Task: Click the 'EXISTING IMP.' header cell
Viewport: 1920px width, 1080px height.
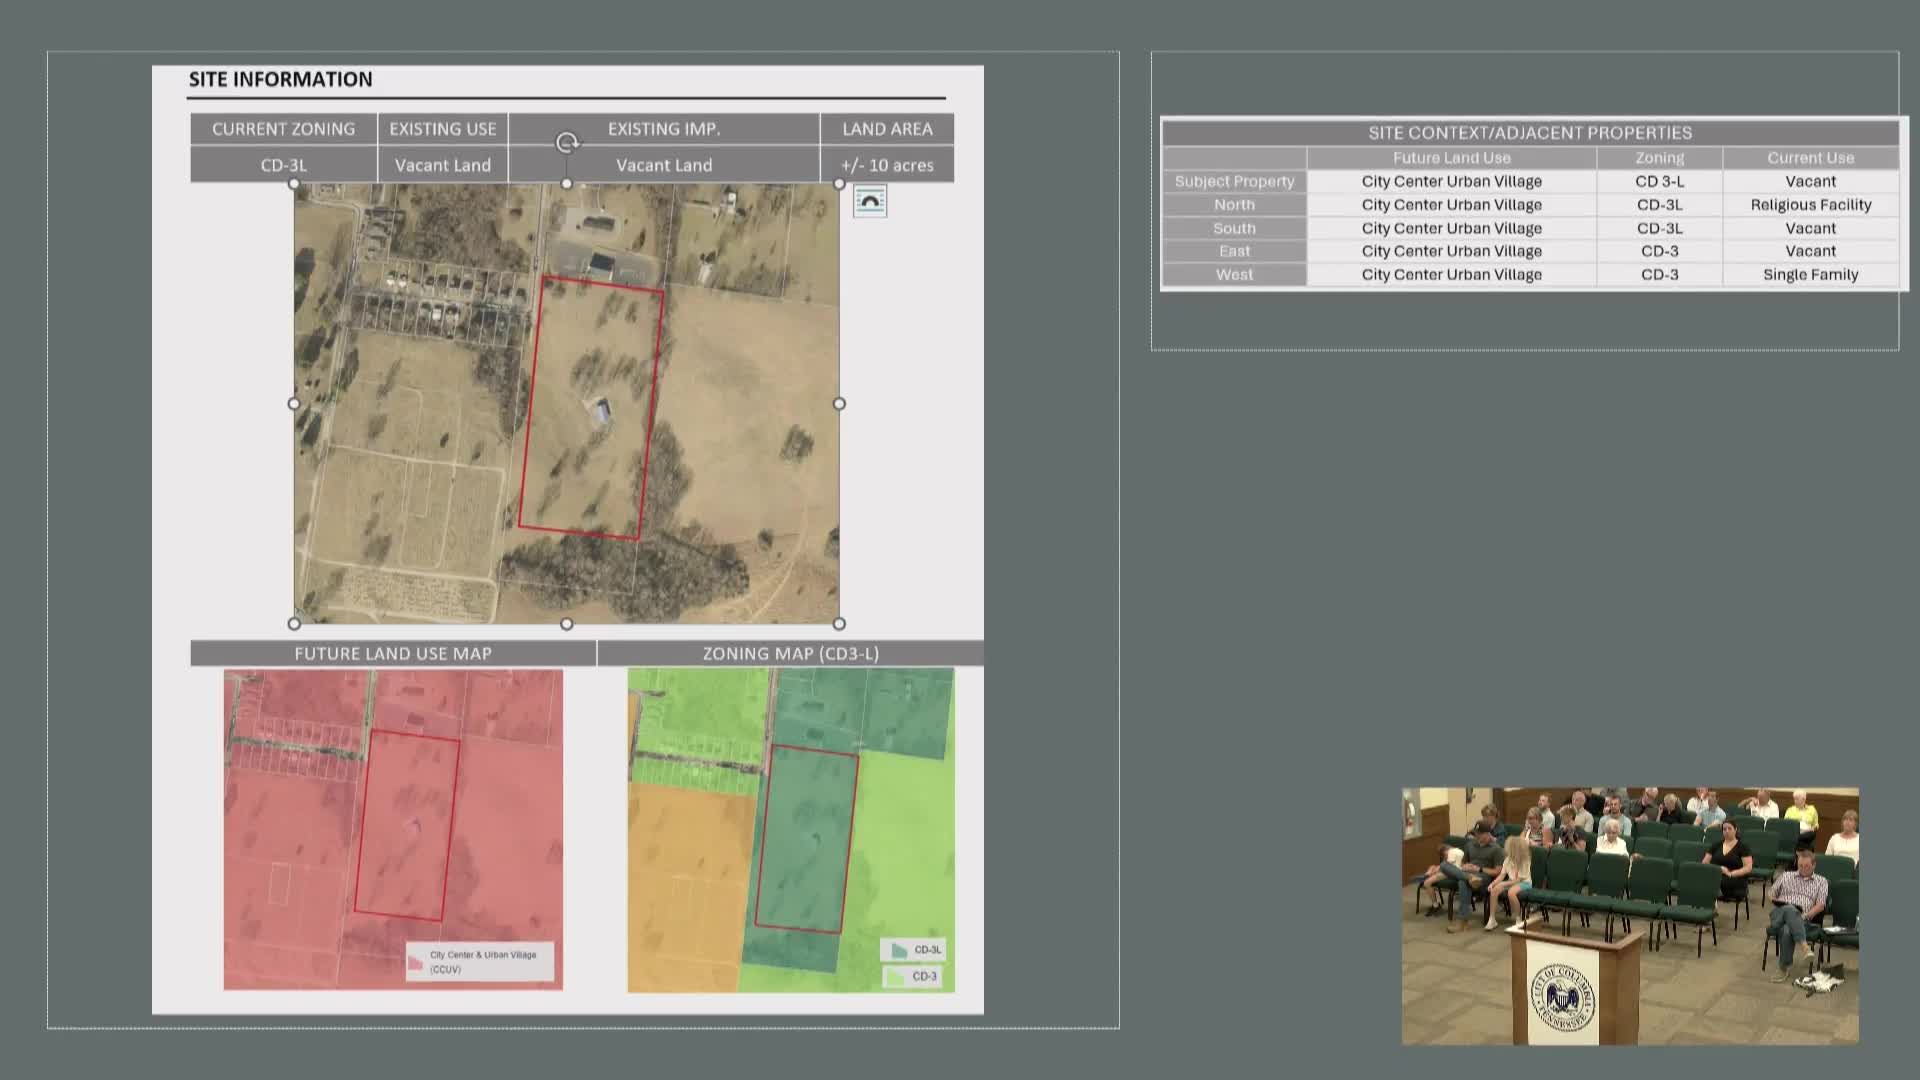Action: pyautogui.click(x=664, y=129)
